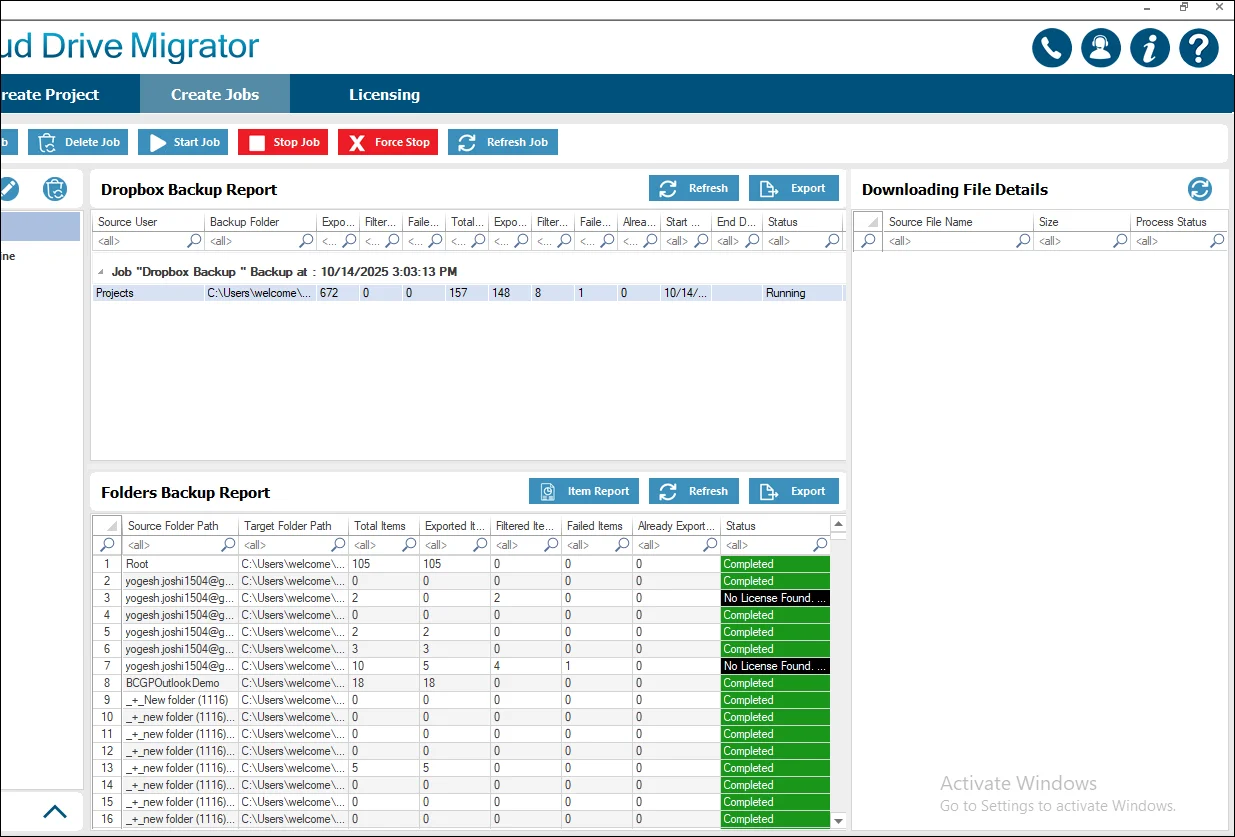
Task: Click row number 16 header
Action: (x=107, y=819)
